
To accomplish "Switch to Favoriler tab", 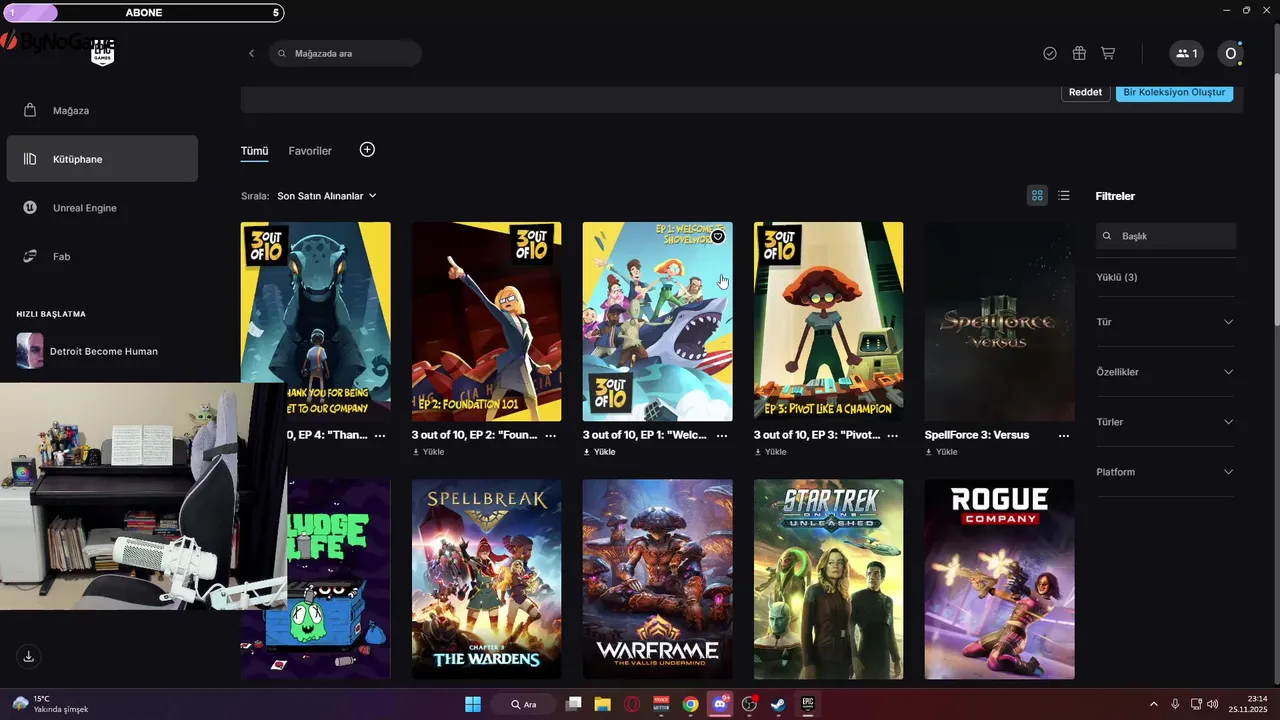I will coord(310,151).
